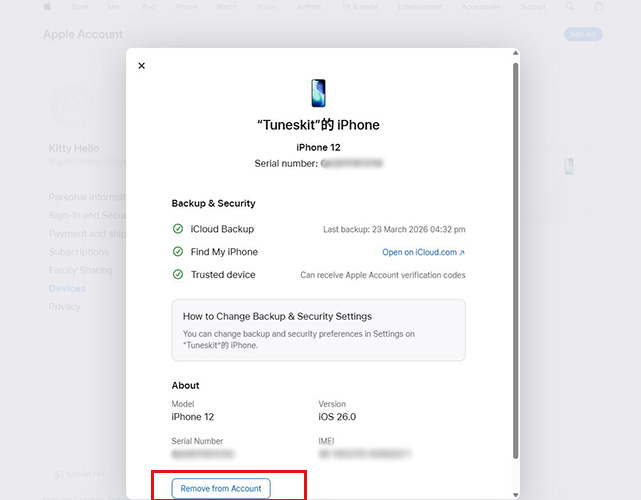Click the iCloud Backup green checkmark icon

(x=178, y=229)
